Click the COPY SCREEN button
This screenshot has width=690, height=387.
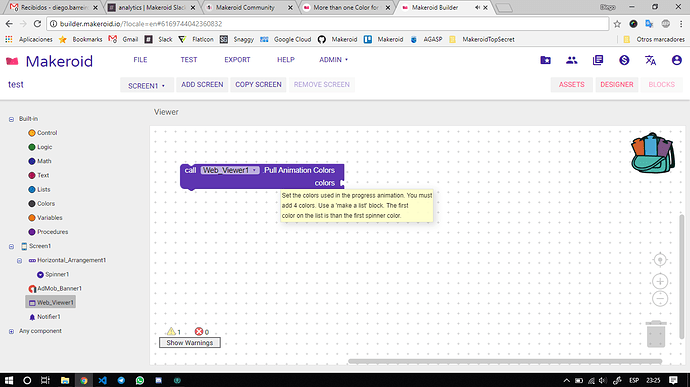point(258,85)
